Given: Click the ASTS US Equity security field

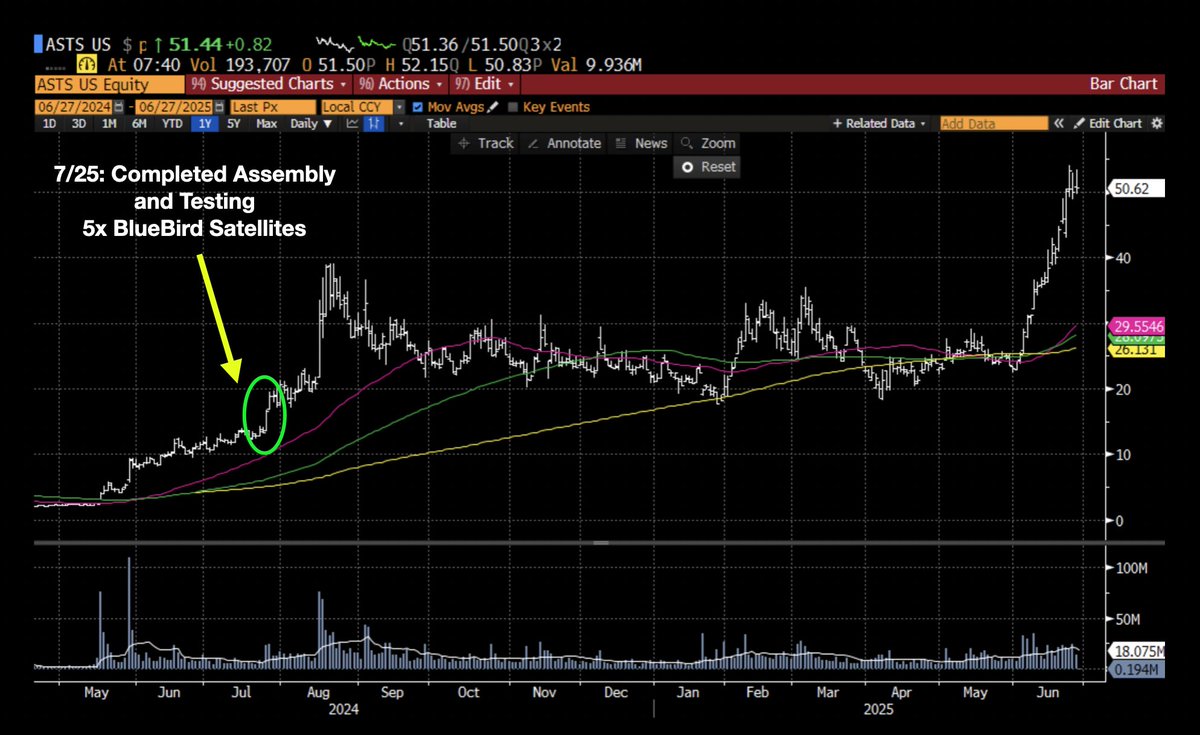Looking at the screenshot, I should (109, 84).
